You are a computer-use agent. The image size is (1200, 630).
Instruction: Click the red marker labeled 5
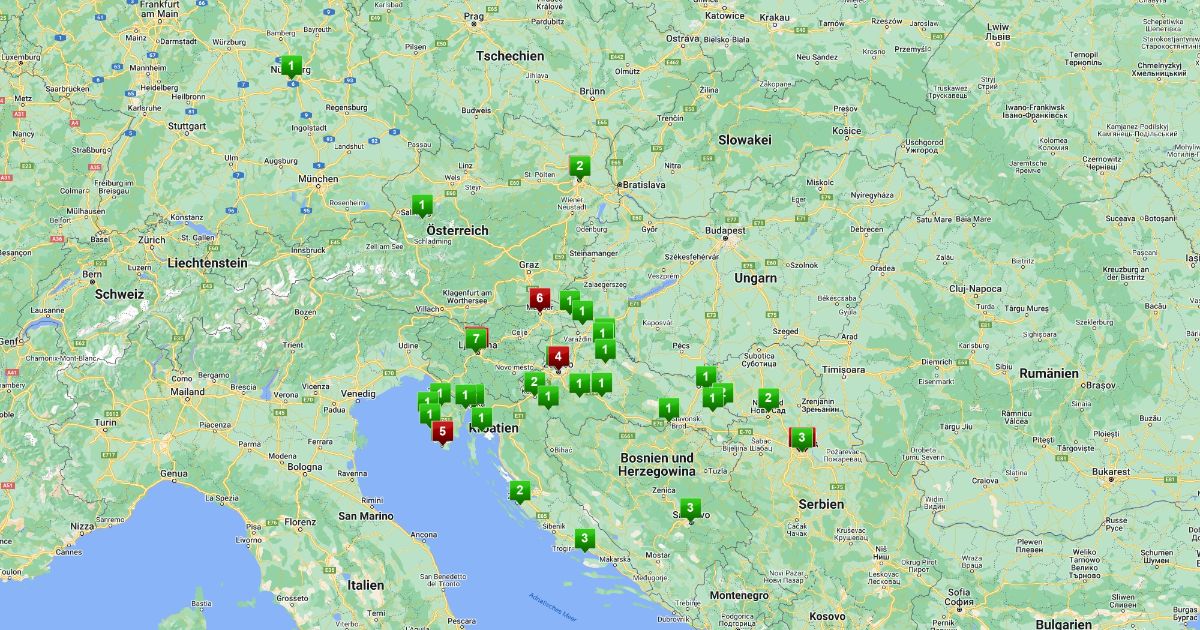[x=442, y=430]
